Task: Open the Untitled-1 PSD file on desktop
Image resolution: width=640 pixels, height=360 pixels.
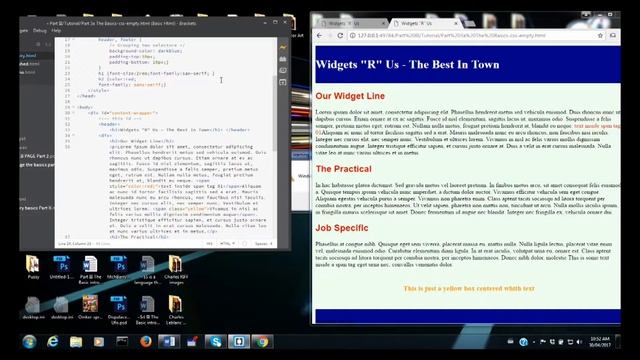Action: pos(62,267)
